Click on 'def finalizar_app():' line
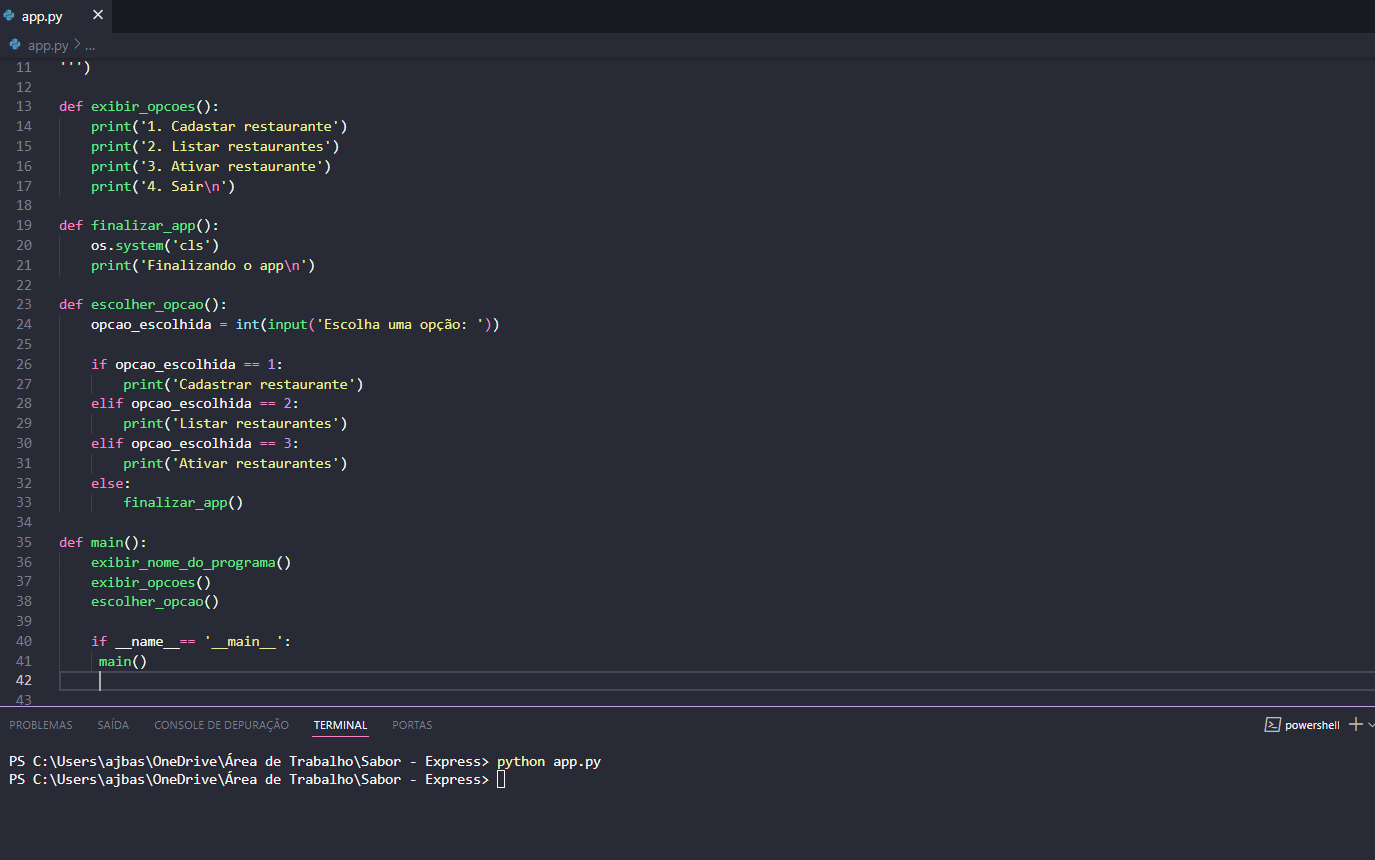 (139, 225)
